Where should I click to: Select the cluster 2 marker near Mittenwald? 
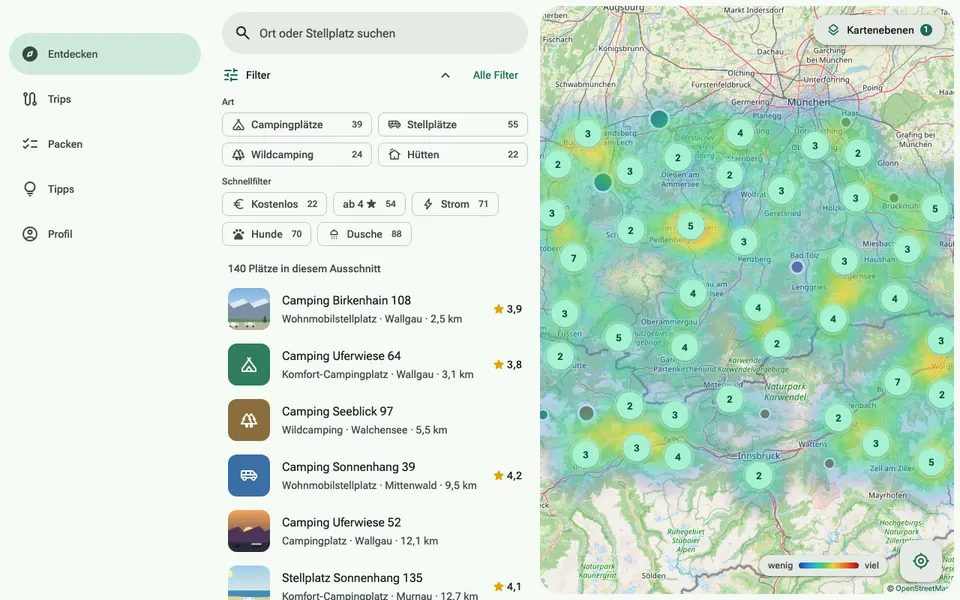(729, 399)
